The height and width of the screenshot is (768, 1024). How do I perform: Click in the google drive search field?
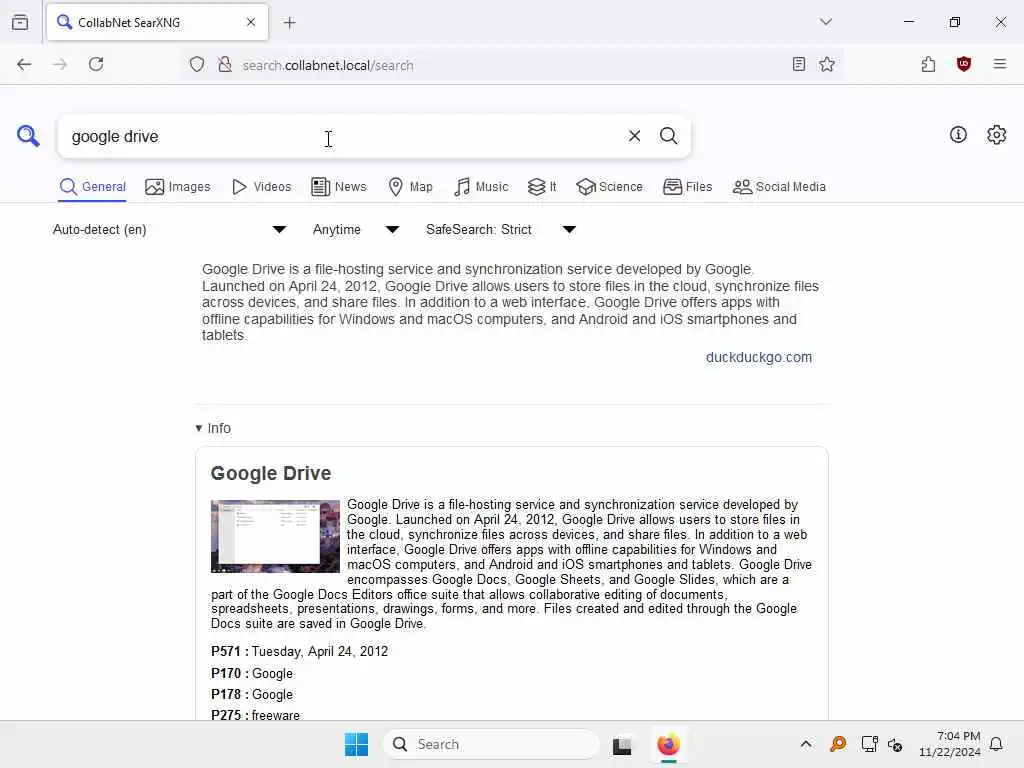pyautogui.click(x=340, y=136)
